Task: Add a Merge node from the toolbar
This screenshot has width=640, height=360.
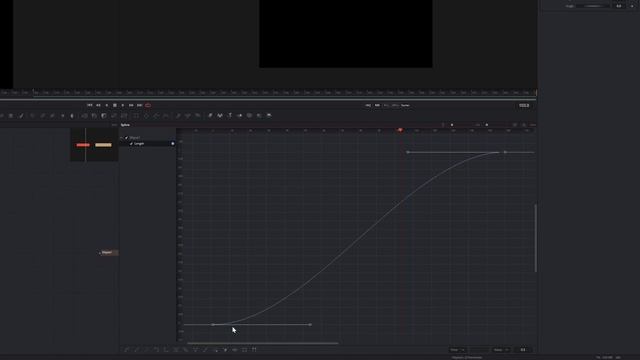Action: 85,116
